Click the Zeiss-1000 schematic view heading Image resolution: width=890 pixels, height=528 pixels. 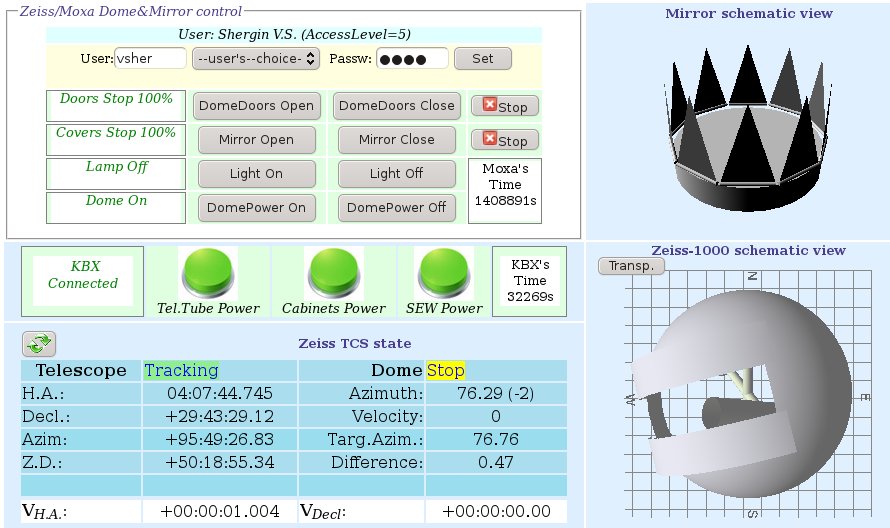(x=748, y=250)
